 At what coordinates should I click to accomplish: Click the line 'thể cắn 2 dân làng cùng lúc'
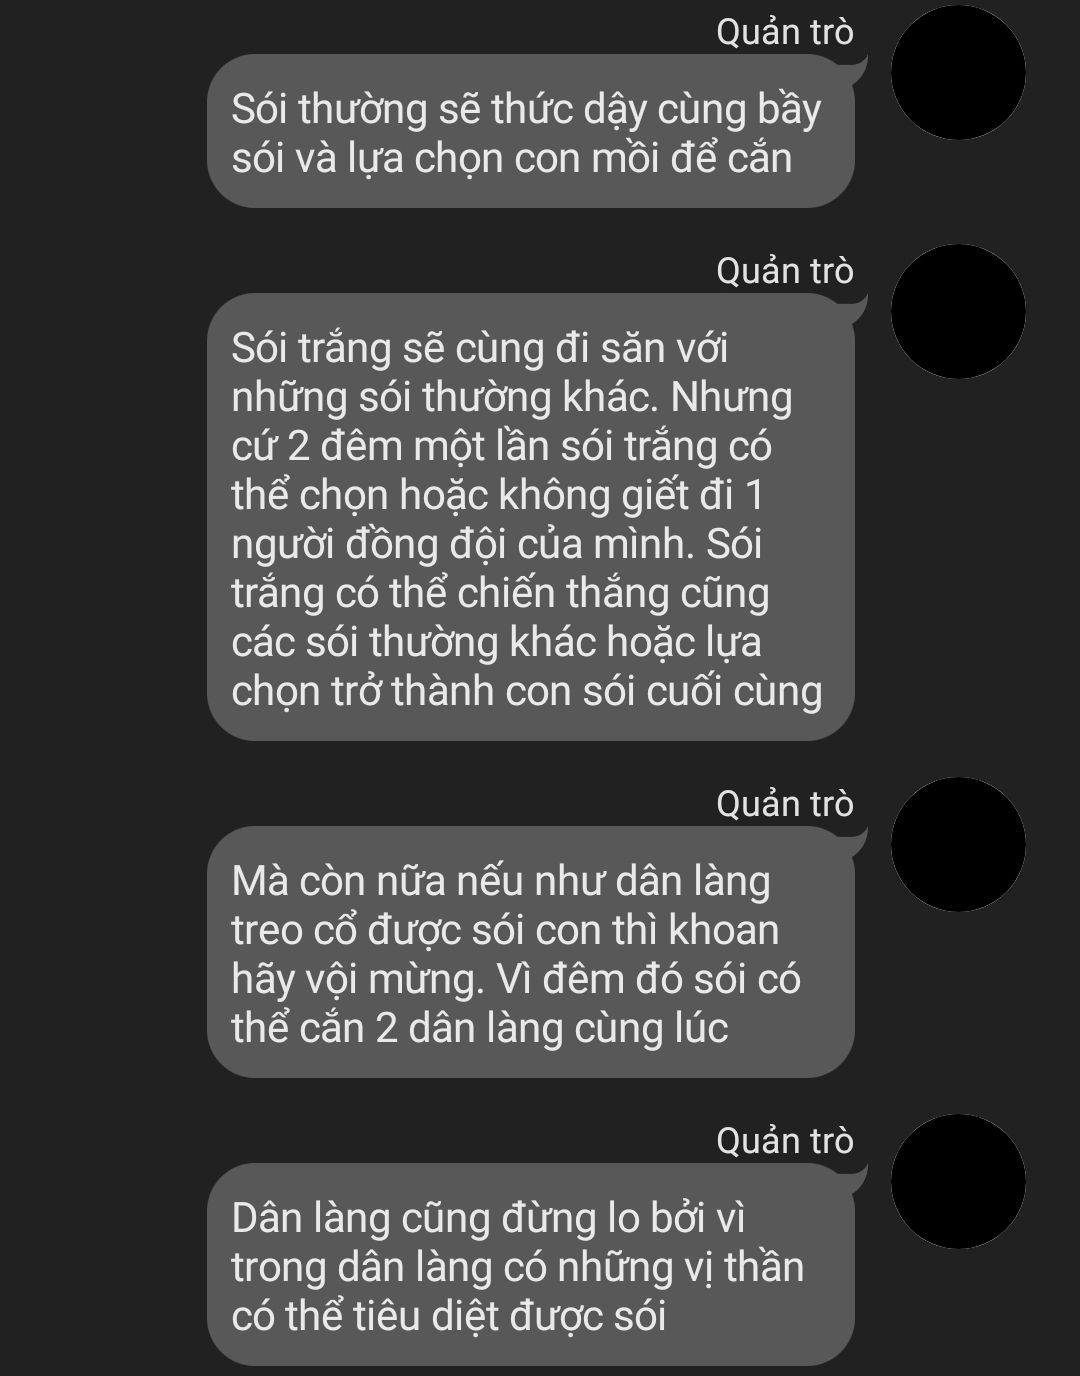(x=480, y=1027)
